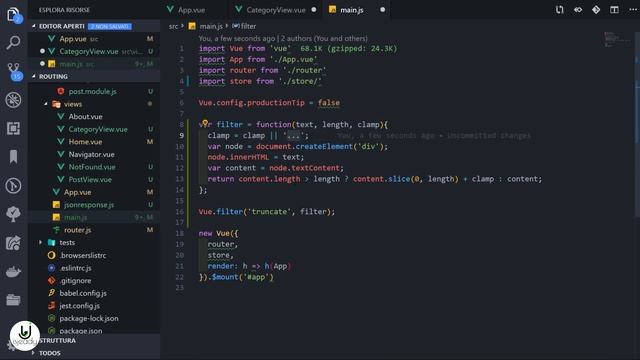Click the icon beside .browserslistrc
The width and height of the screenshot is (640, 360).
click(51, 255)
